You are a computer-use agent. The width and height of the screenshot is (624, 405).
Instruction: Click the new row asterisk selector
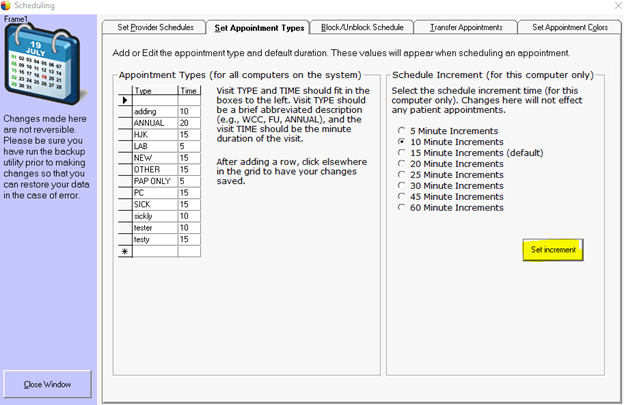coord(125,251)
